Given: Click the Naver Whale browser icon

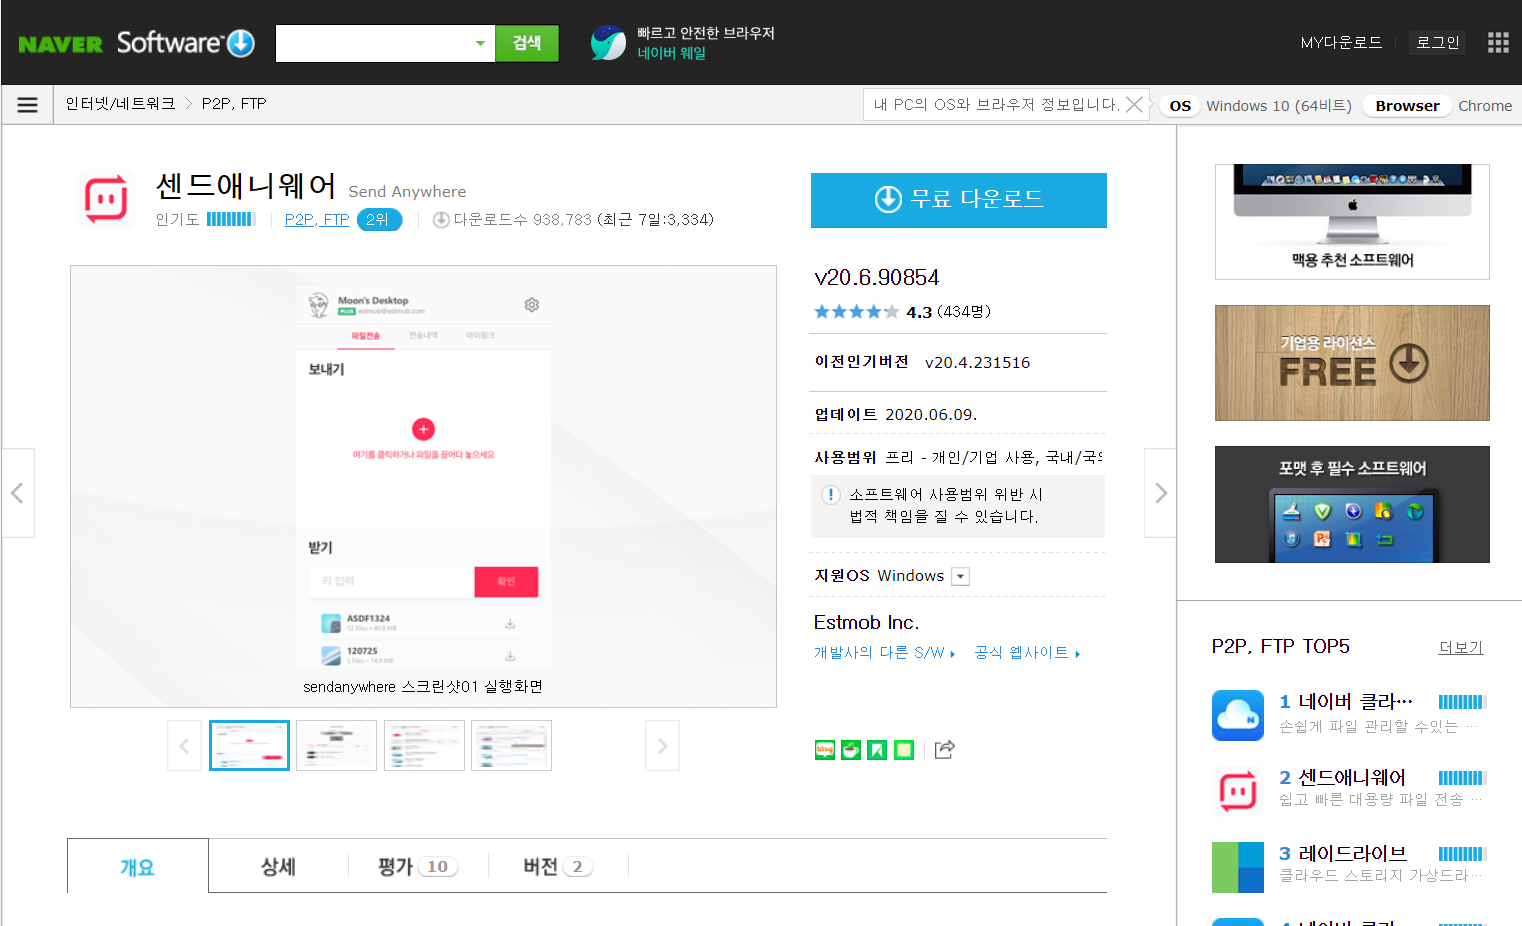Looking at the screenshot, I should [608, 42].
